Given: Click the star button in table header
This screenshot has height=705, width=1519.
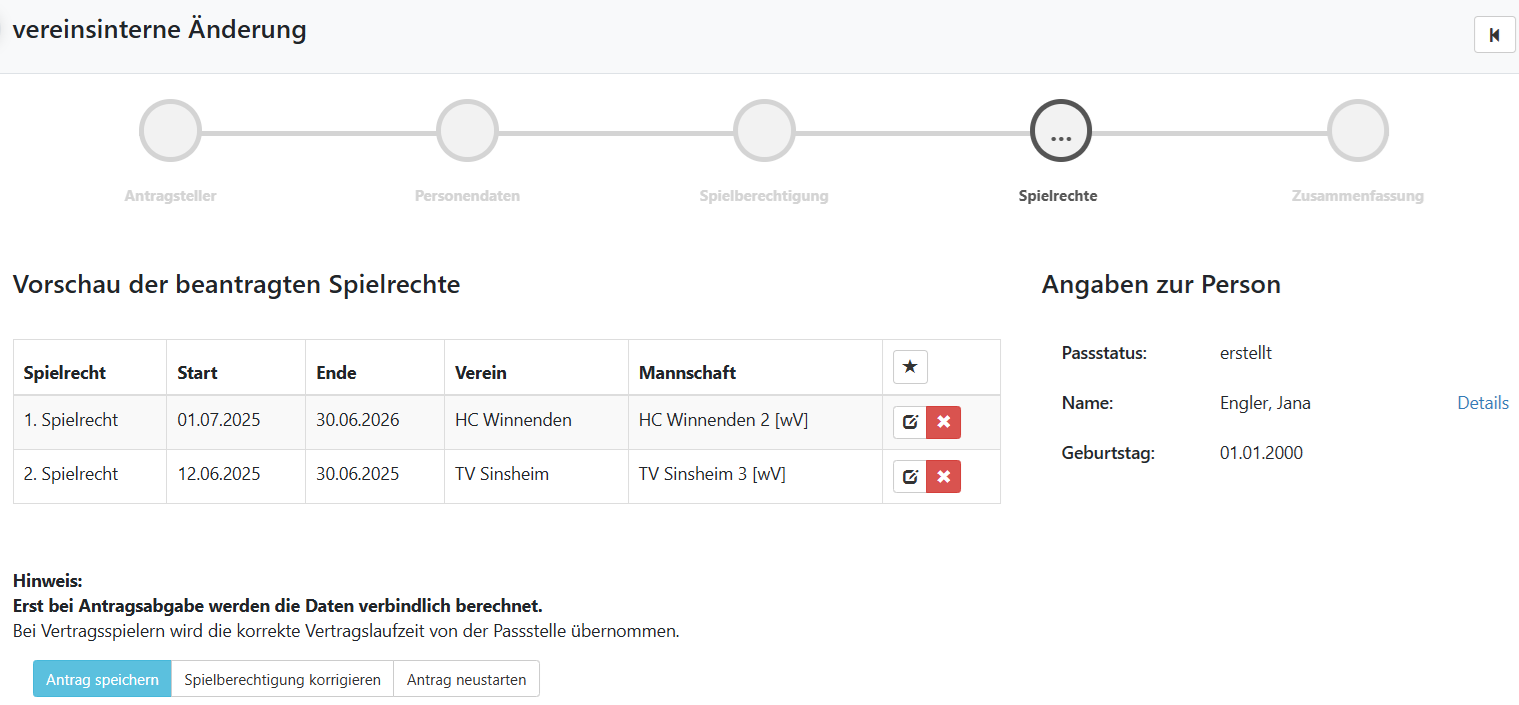Looking at the screenshot, I should pos(910,367).
